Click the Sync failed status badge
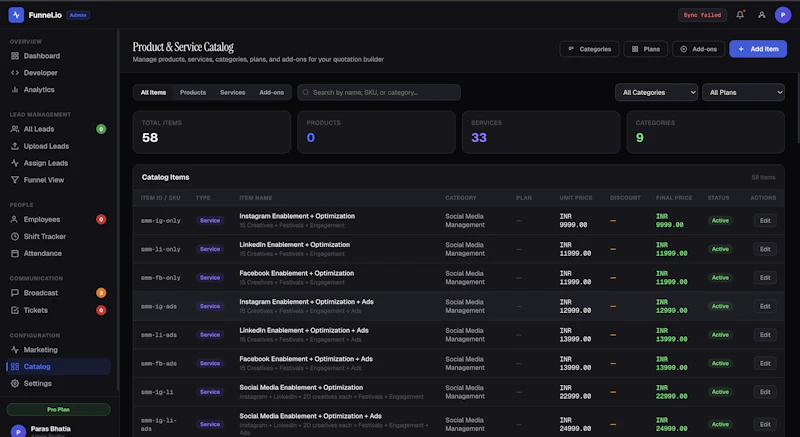This screenshot has height=437, width=800. (702, 15)
